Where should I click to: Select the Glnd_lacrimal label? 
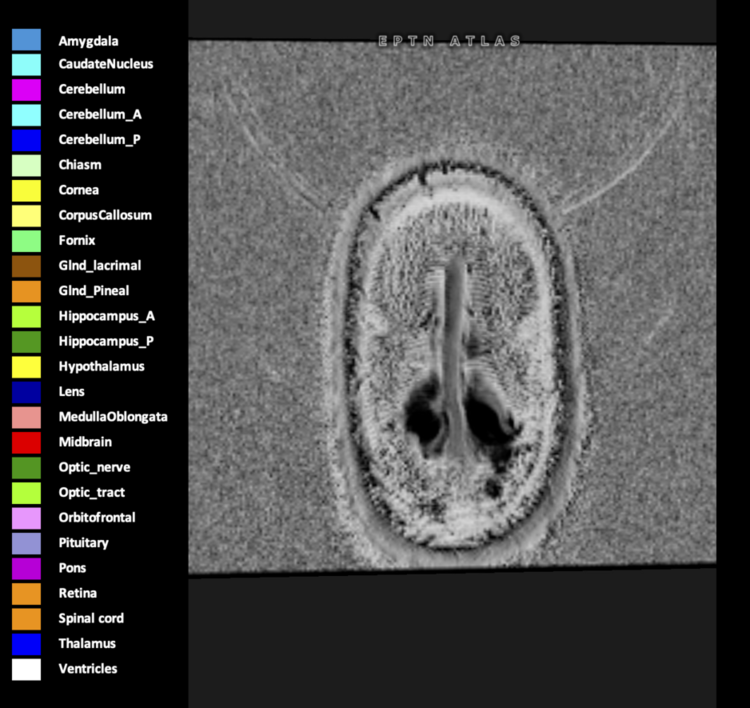[x=100, y=266]
